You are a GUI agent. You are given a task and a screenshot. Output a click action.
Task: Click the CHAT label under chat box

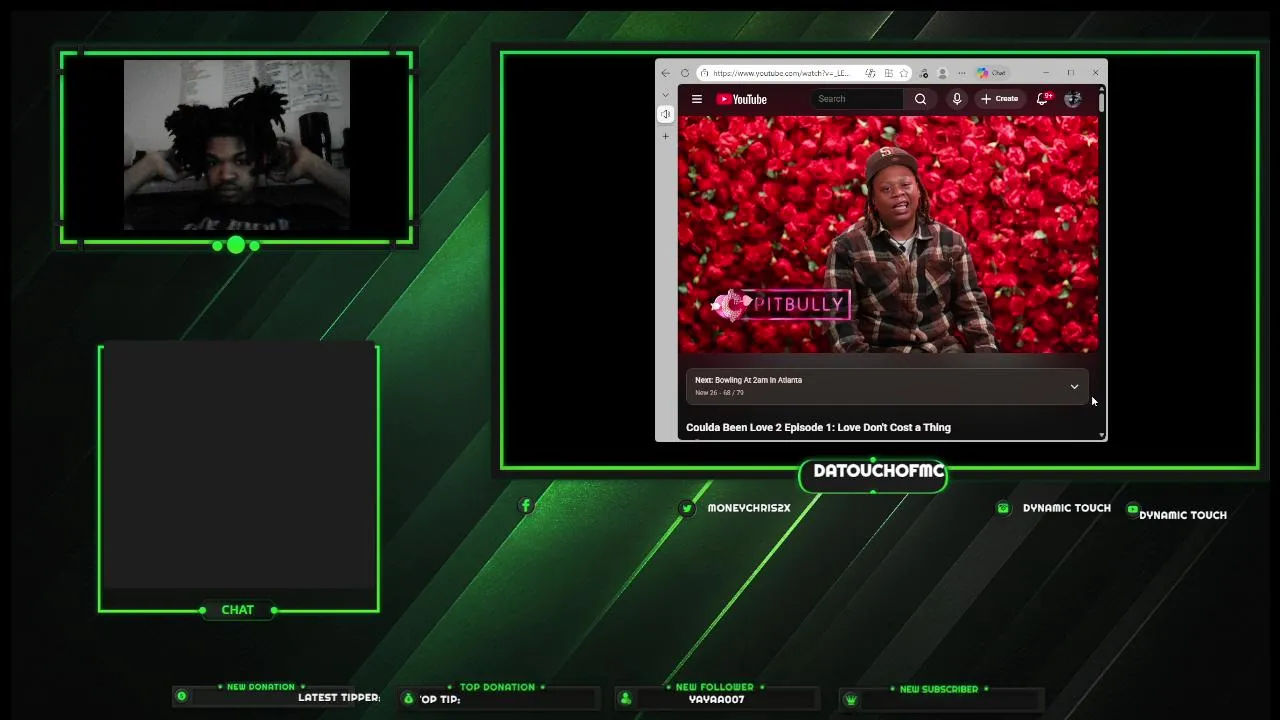(237, 610)
